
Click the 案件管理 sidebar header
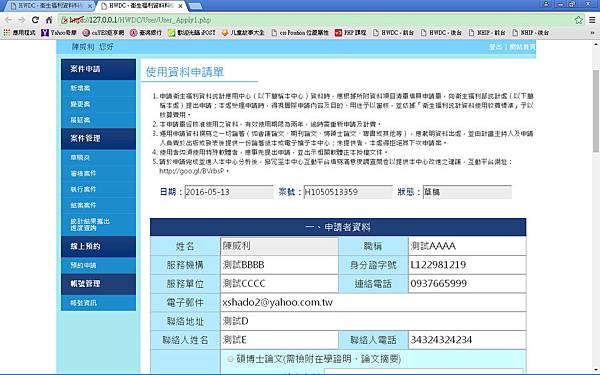pyautogui.click(x=98, y=139)
